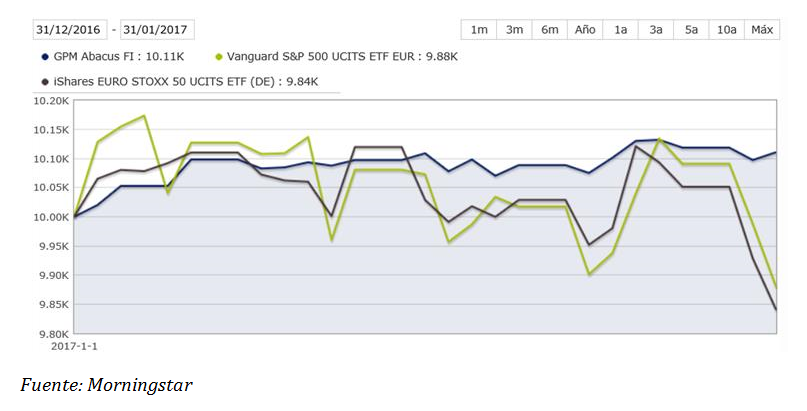807x411 pixels.
Task: Show the Máx time range
Action: [764, 30]
